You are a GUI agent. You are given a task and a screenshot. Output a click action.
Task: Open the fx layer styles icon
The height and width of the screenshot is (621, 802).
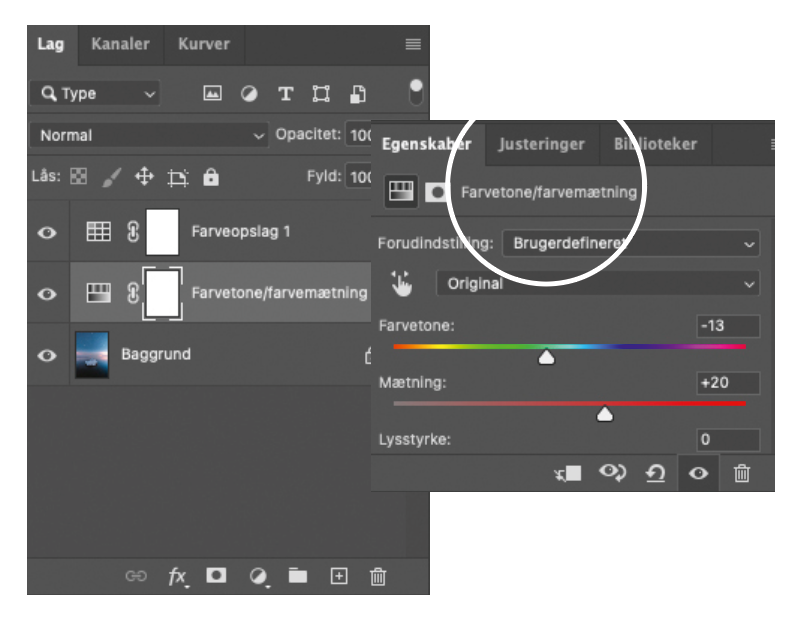177,576
